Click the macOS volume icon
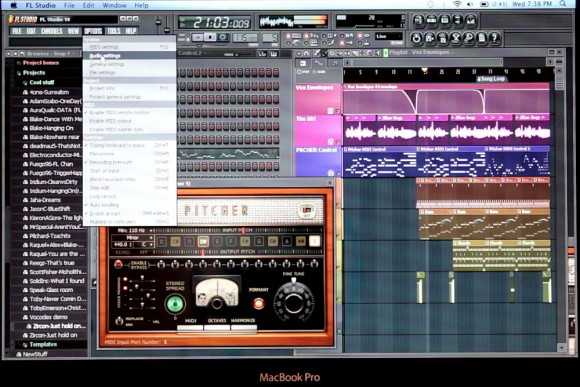 (x=470, y=4)
